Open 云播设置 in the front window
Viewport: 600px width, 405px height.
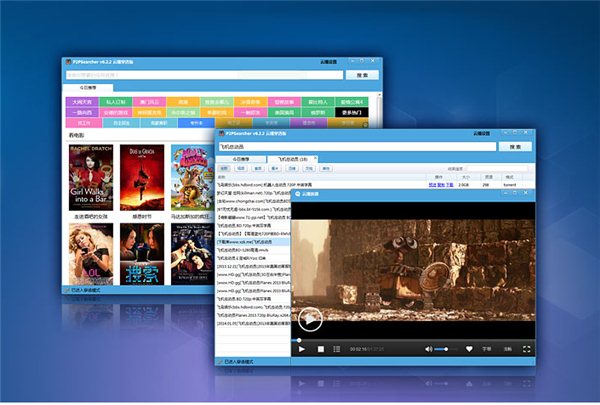(x=481, y=134)
